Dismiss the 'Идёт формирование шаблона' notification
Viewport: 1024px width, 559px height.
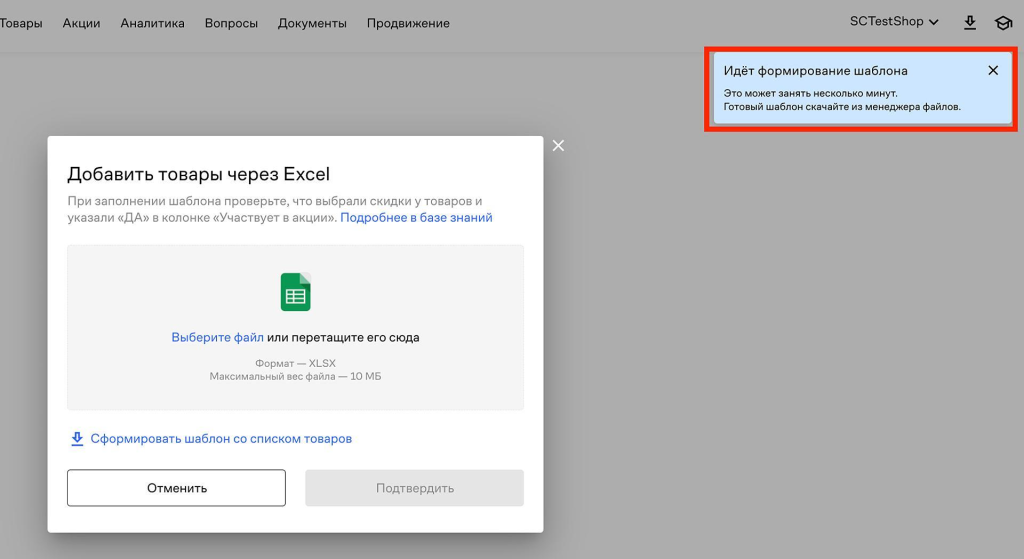point(993,71)
